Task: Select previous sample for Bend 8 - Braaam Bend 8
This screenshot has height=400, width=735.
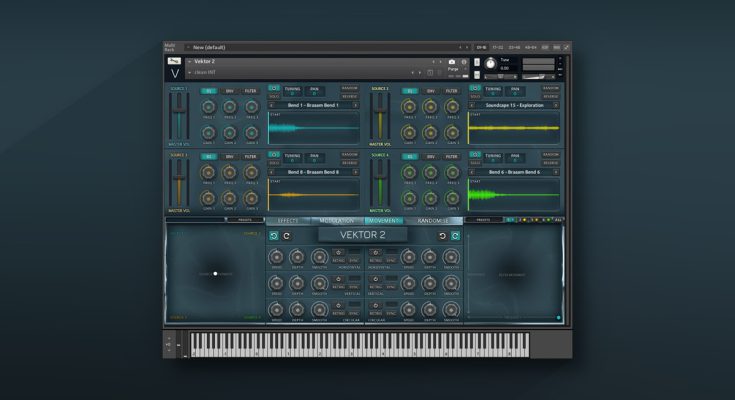Action: 271,172
